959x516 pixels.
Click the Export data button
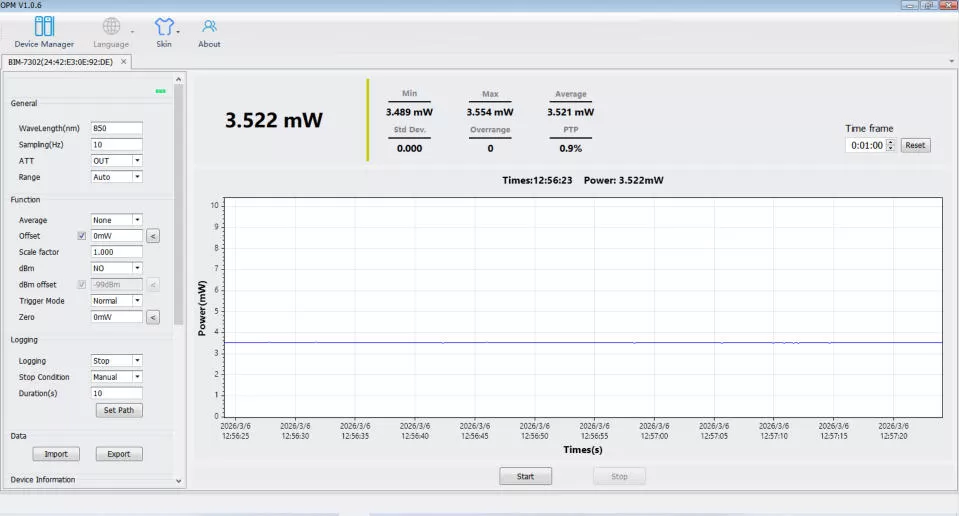(119, 454)
